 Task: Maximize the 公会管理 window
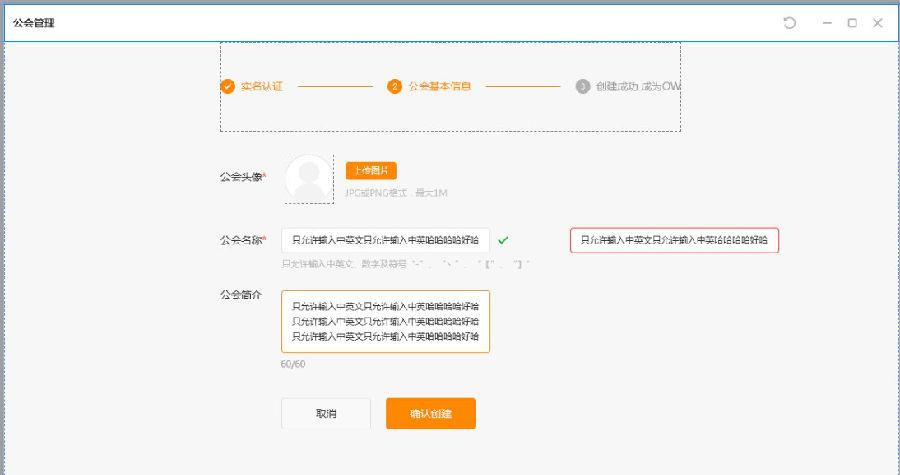pos(852,23)
